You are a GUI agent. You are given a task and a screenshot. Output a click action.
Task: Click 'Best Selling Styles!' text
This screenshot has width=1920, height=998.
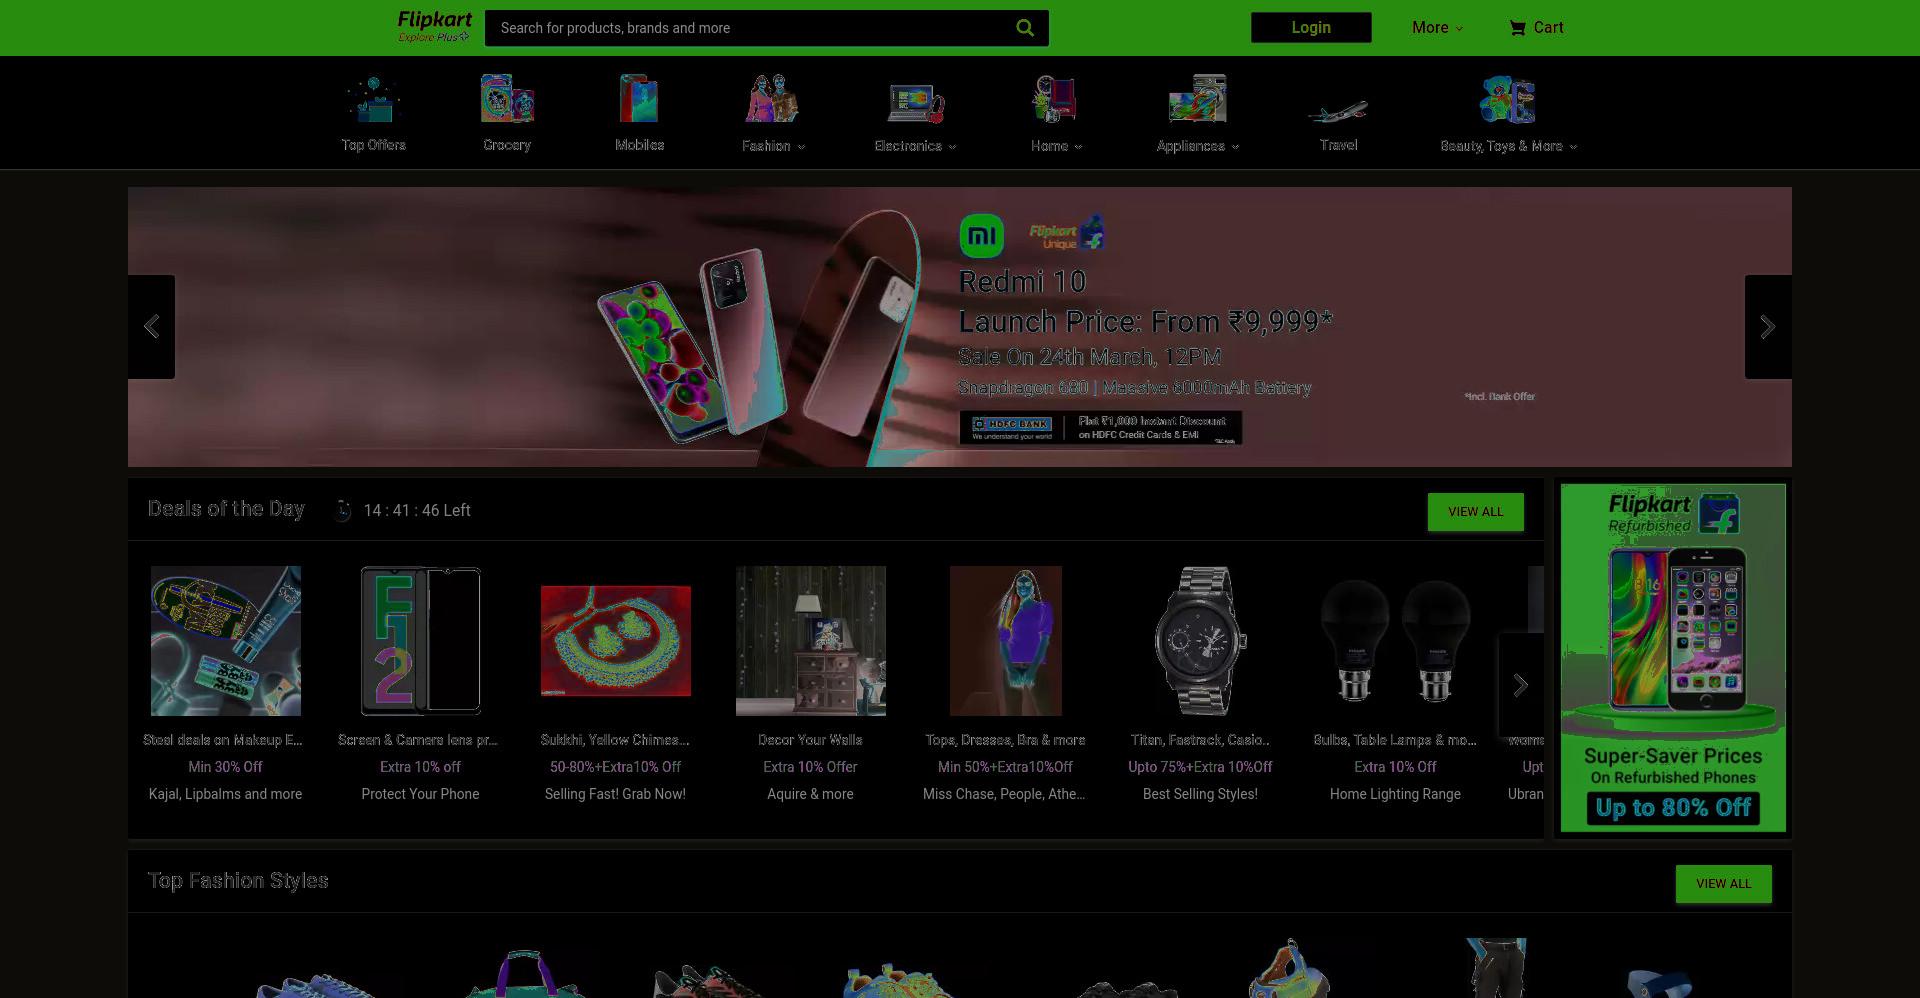pos(1200,794)
